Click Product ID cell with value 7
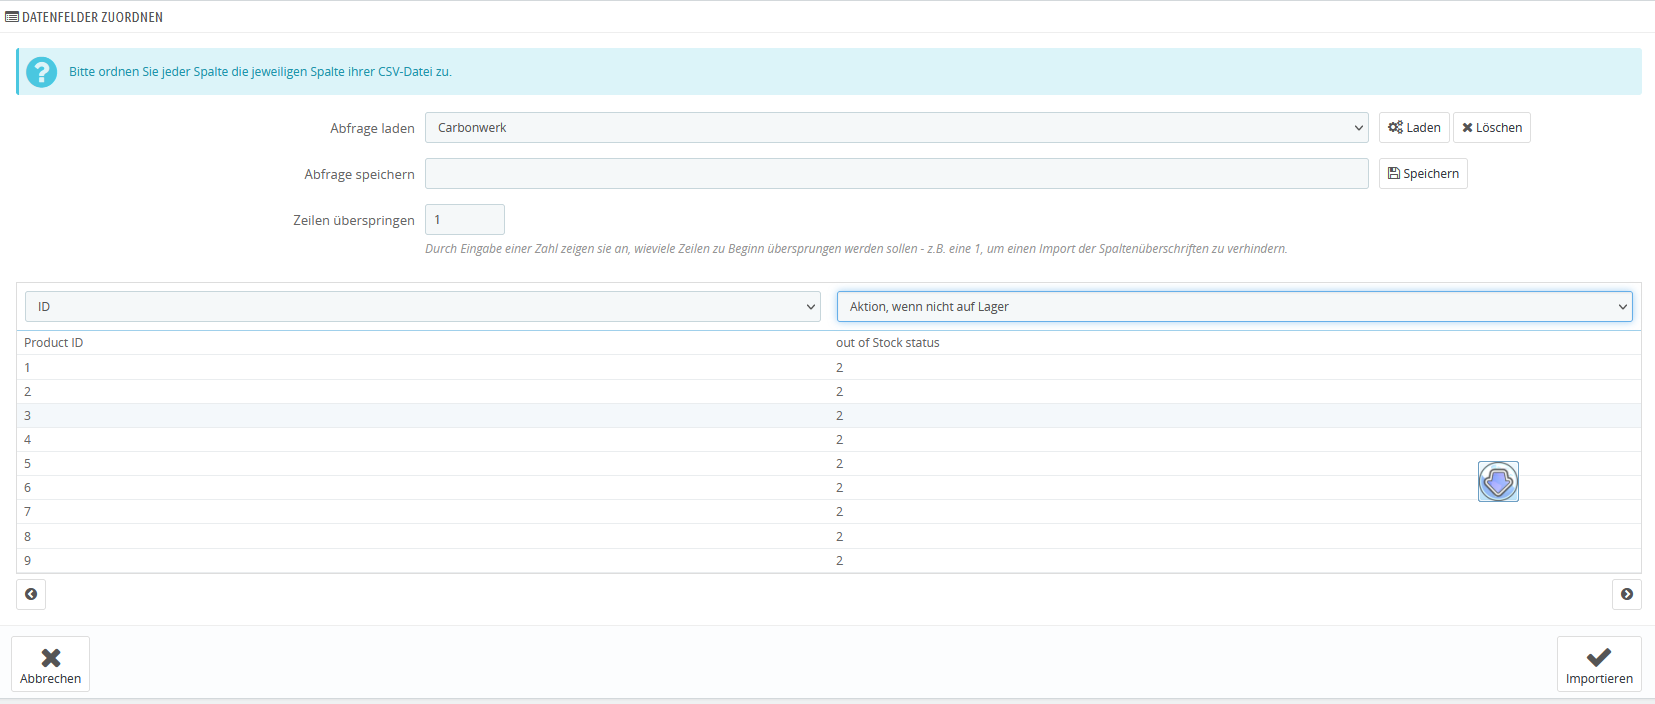Viewport: 1655px width, 704px height. pyautogui.click(x=423, y=512)
